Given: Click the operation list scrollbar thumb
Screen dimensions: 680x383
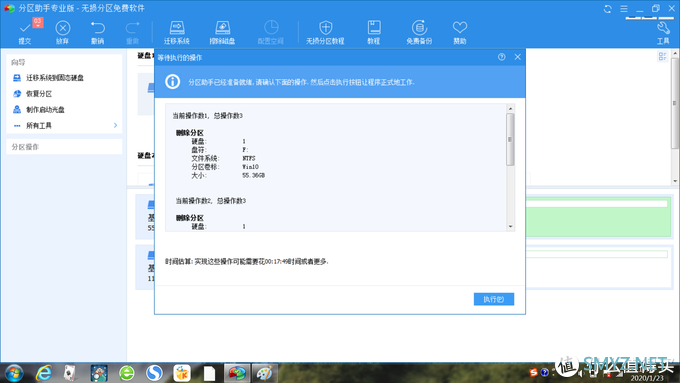Looking at the screenshot, I should (x=510, y=139).
